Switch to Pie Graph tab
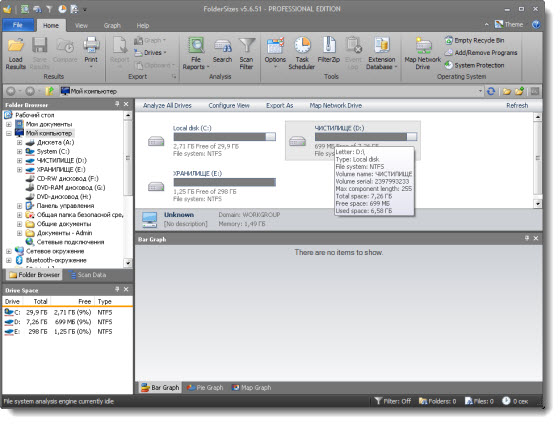 (x=205, y=388)
